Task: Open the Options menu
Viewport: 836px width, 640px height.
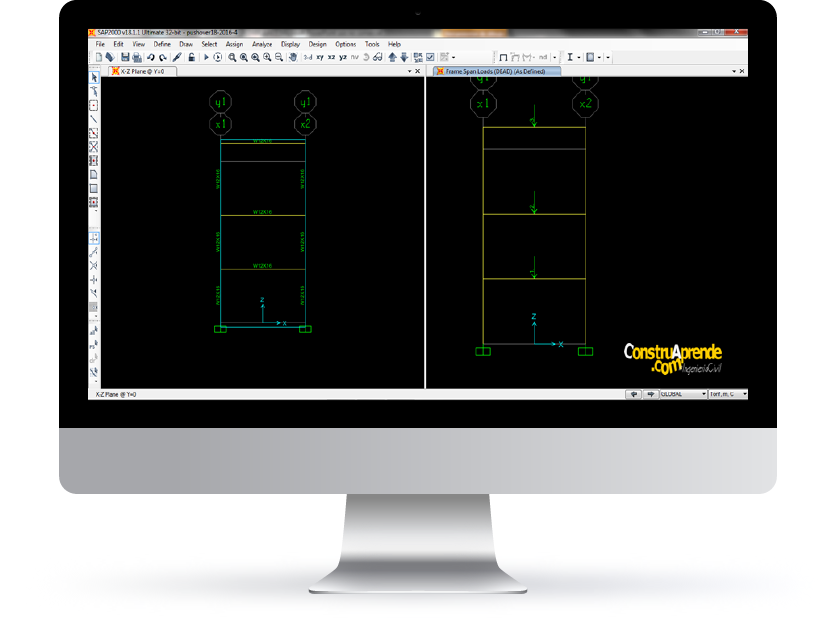Action: pos(345,44)
